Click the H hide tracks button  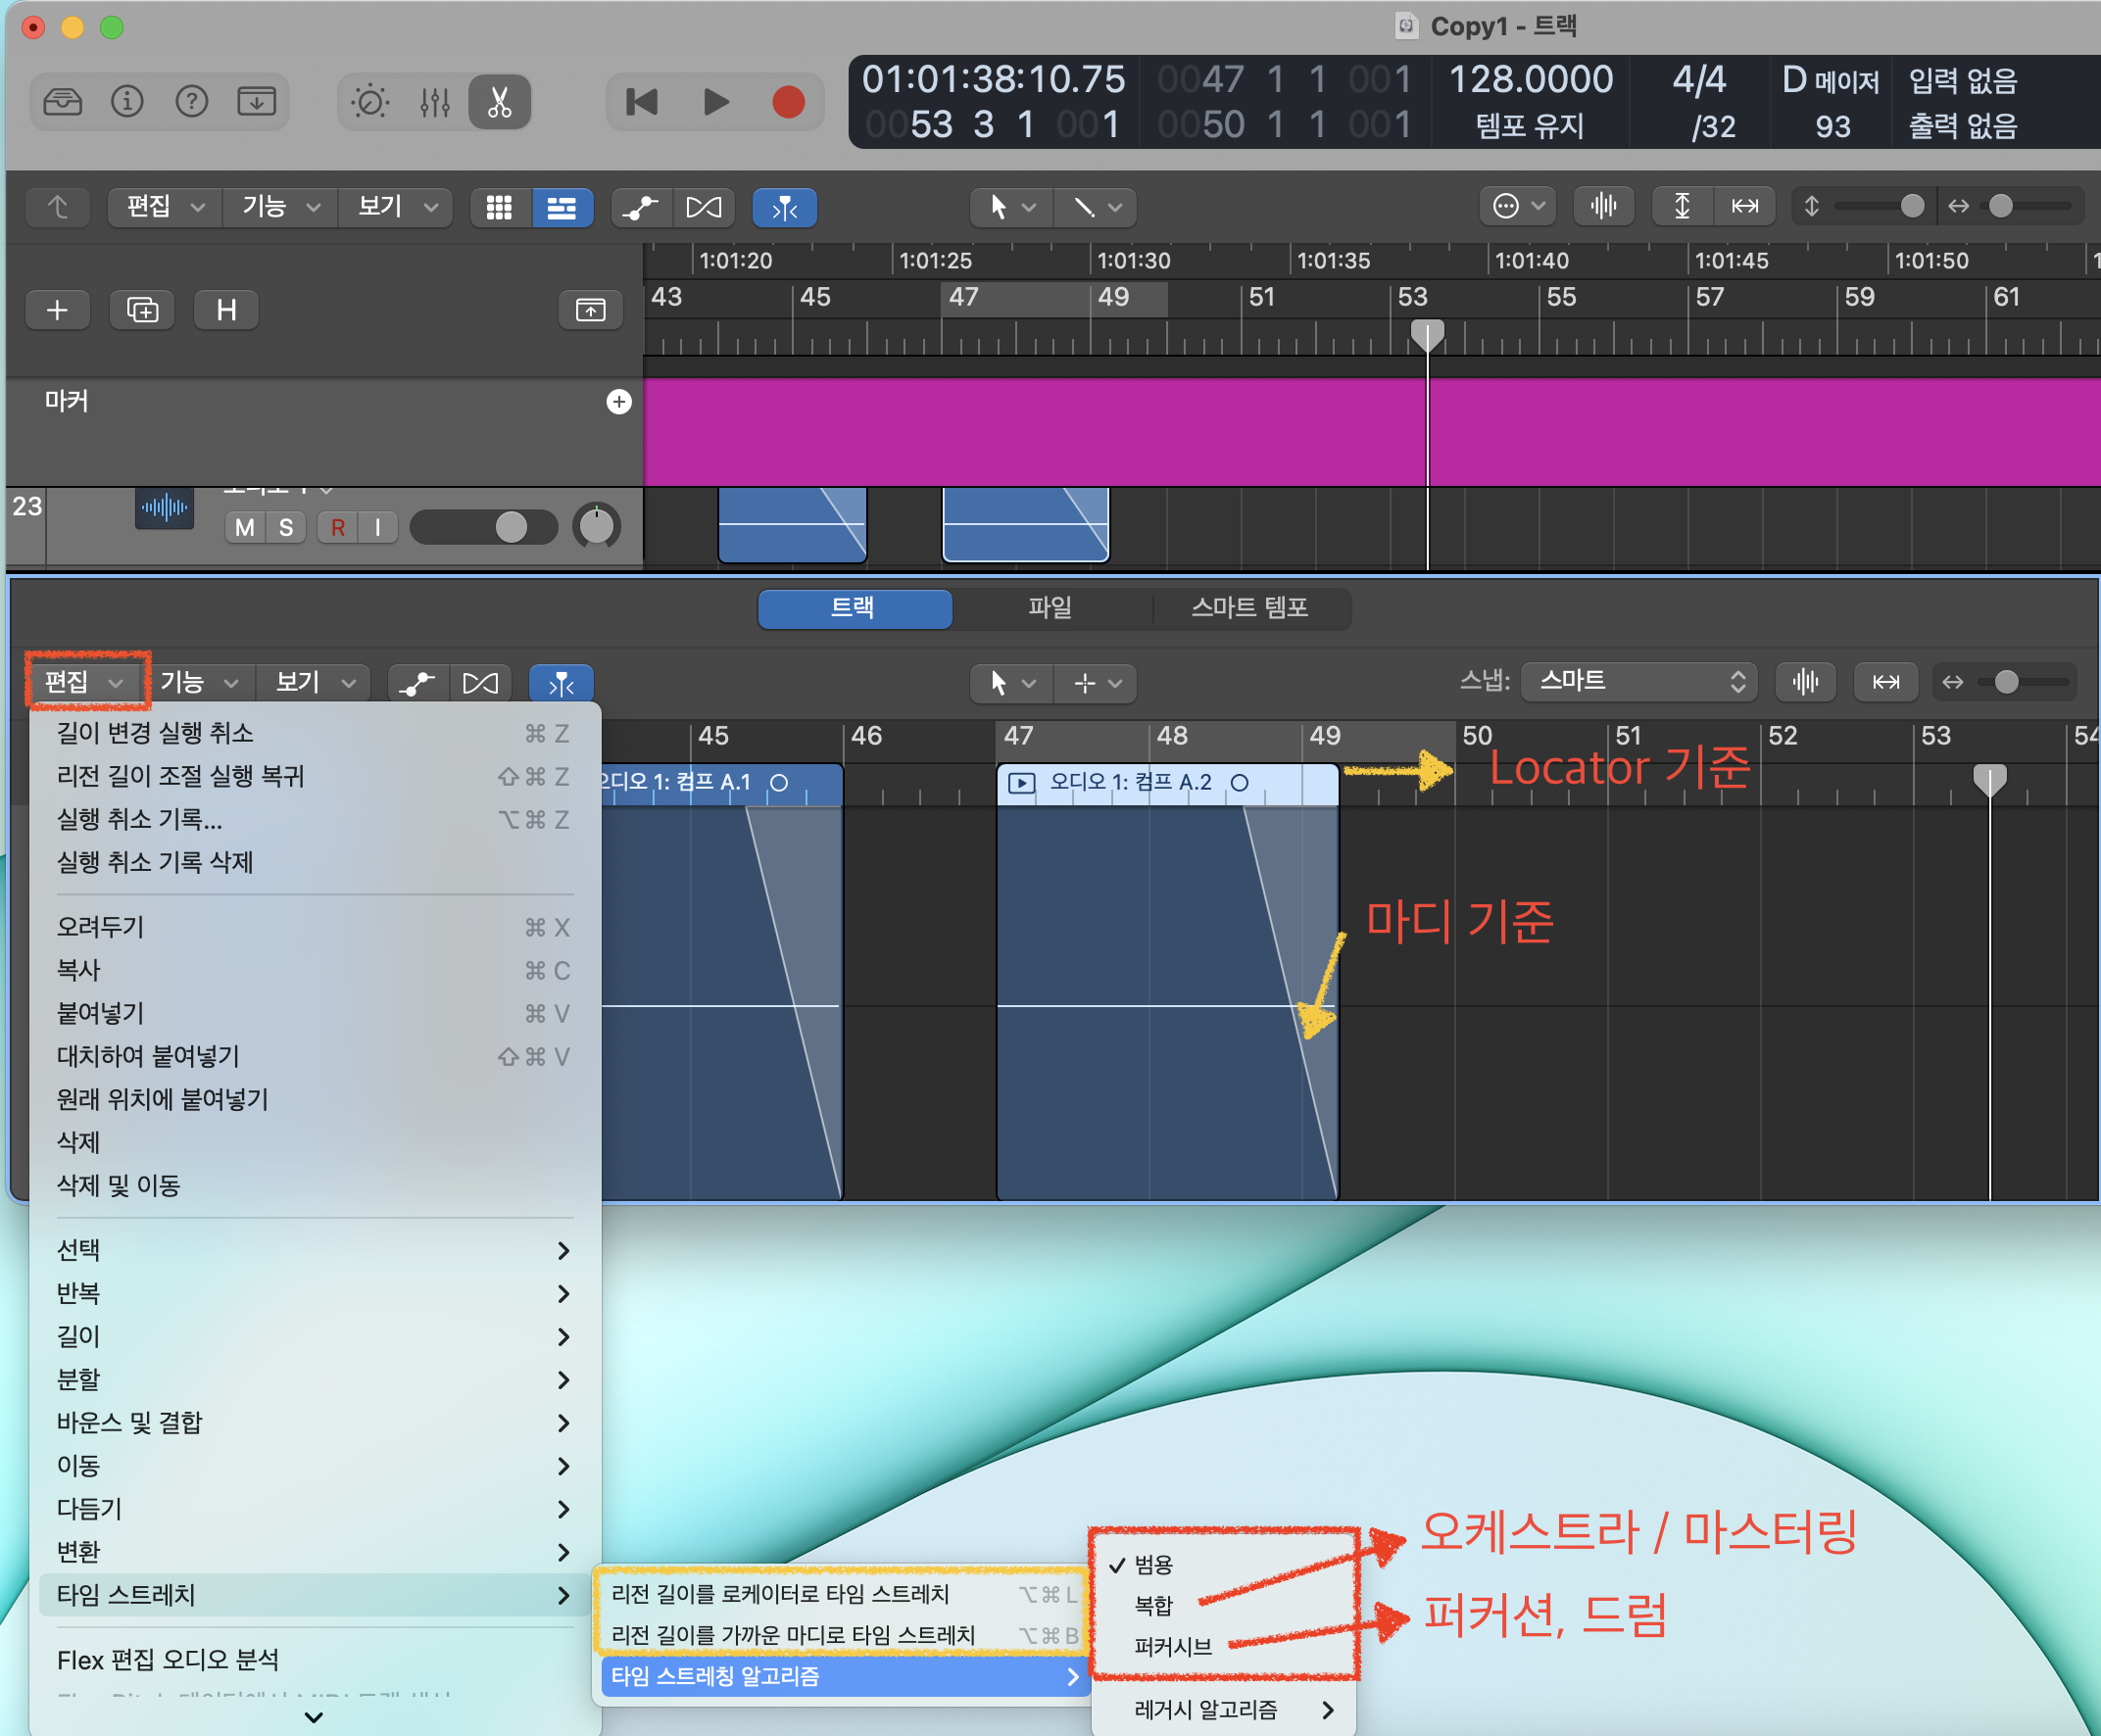tap(227, 310)
